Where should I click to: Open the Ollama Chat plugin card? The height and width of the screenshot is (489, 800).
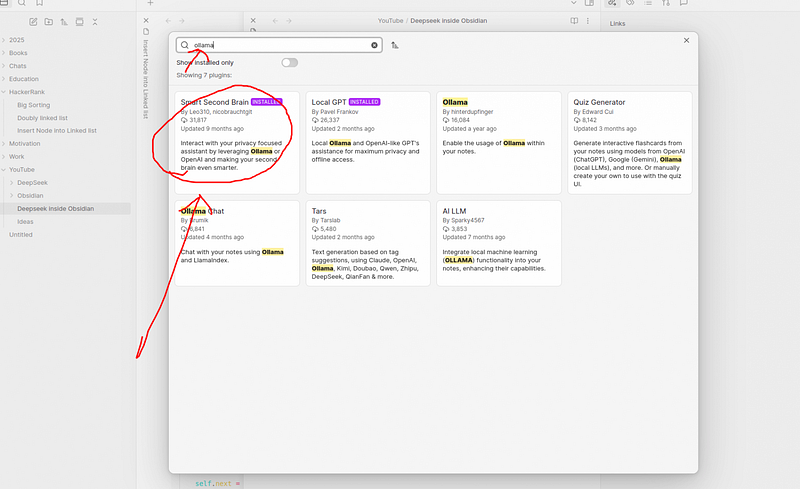click(237, 243)
